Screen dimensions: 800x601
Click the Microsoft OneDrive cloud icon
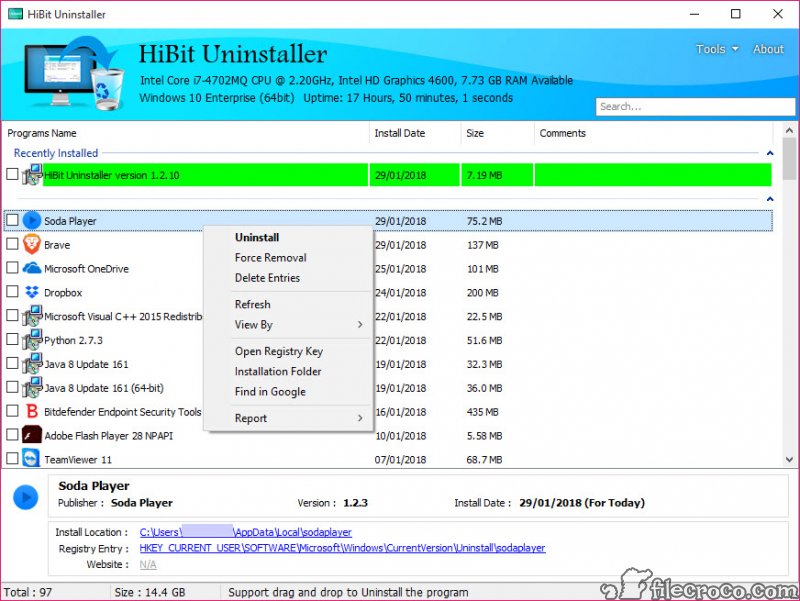click(32, 268)
